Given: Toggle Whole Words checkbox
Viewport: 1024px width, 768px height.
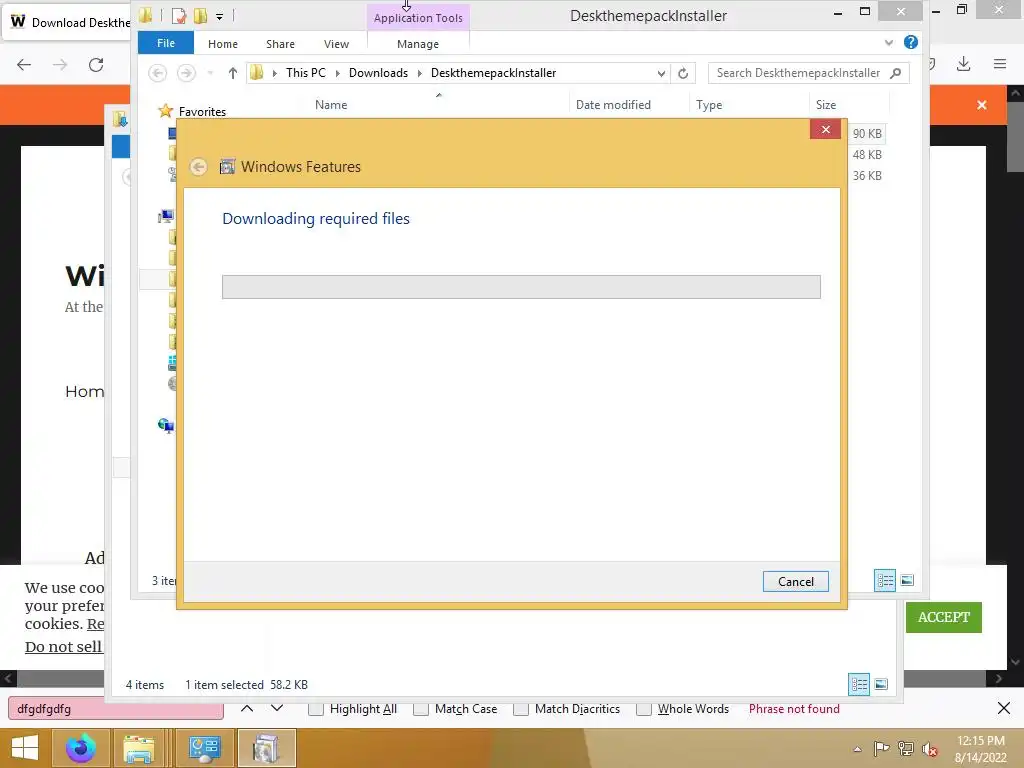Looking at the screenshot, I should coord(644,709).
